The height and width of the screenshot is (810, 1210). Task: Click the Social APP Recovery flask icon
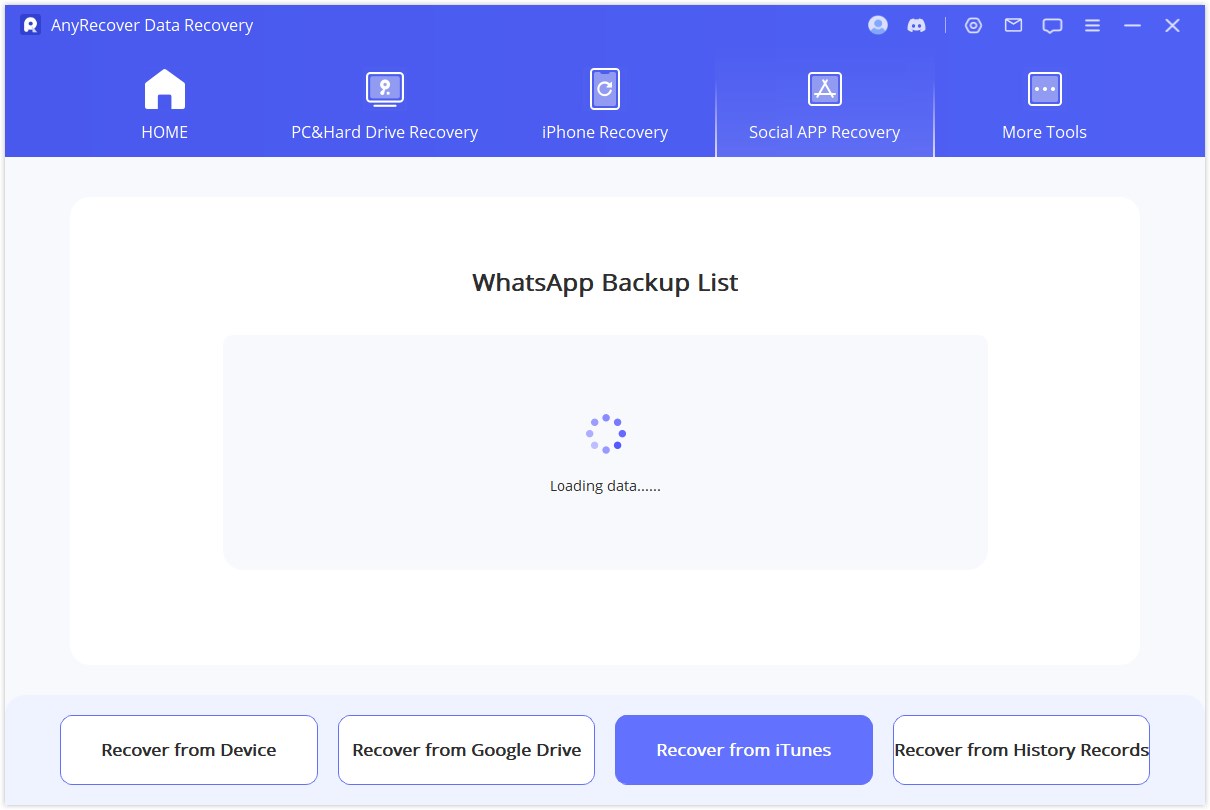point(824,88)
